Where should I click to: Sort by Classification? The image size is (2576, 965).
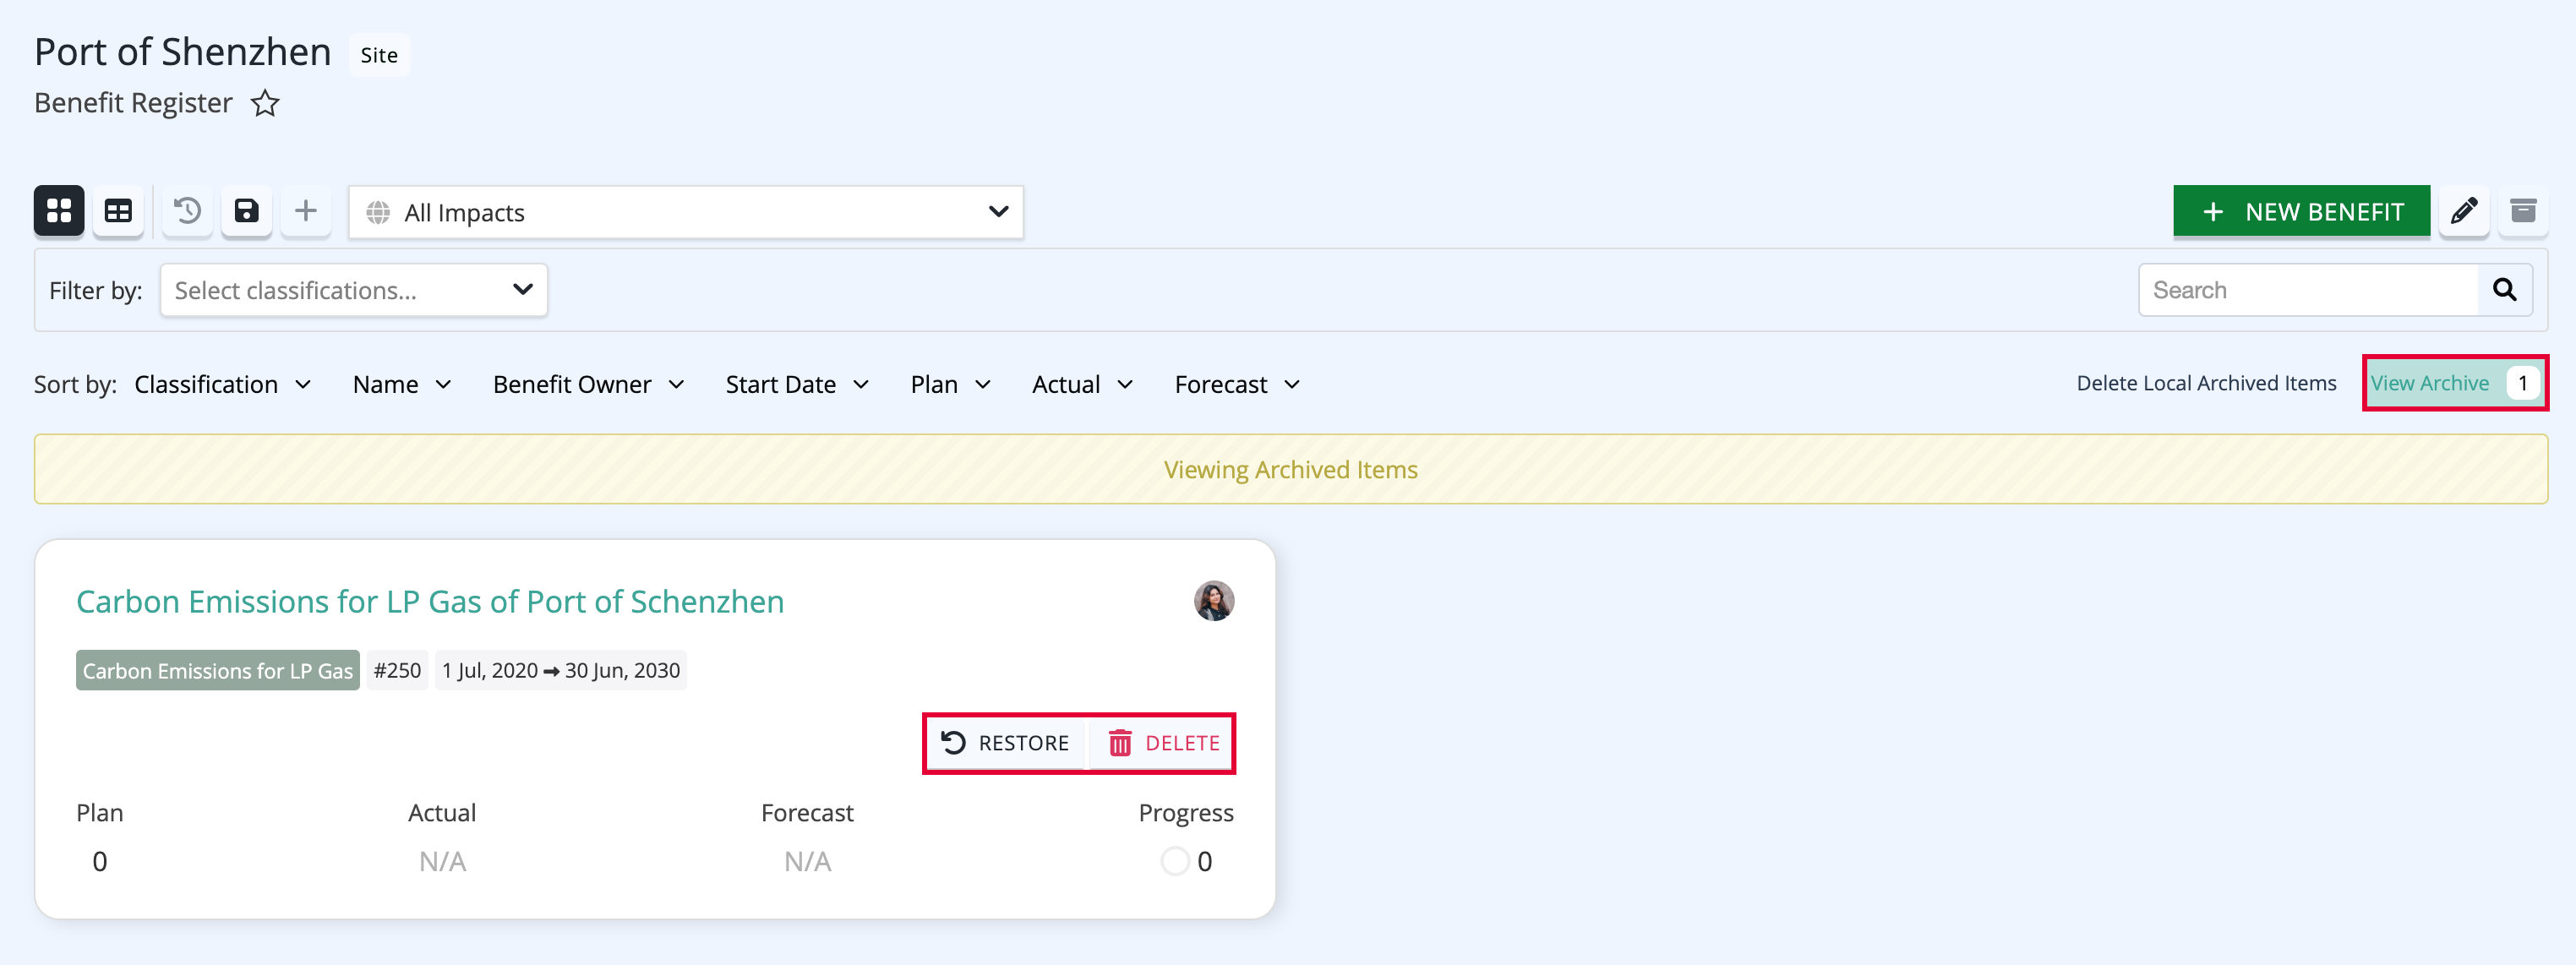click(x=223, y=385)
